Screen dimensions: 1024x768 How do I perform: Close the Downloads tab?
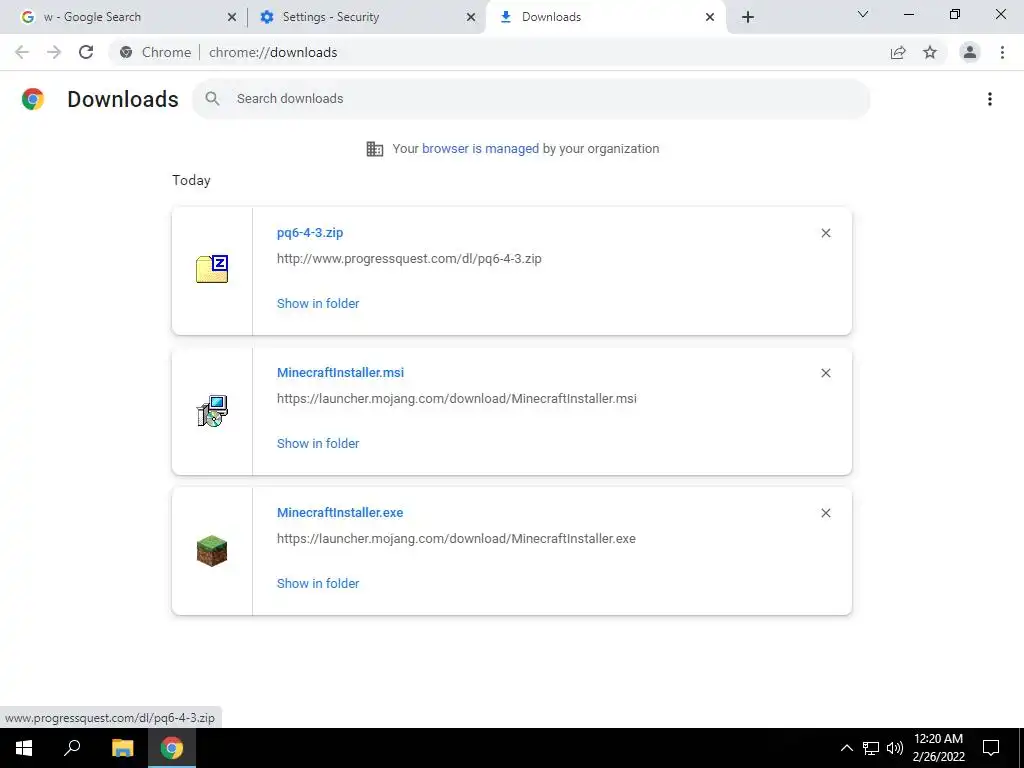710,17
